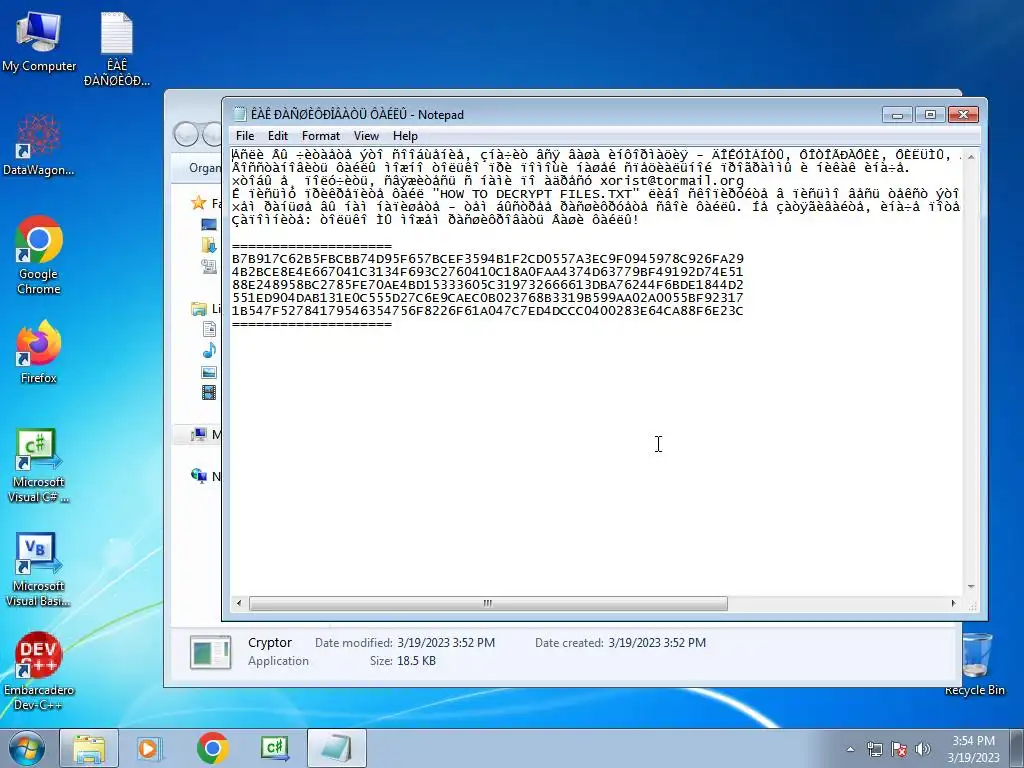Click the hex line starting 4B2BCE8E4E66
The height and width of the screenshot is (768, 1024).
487,272
